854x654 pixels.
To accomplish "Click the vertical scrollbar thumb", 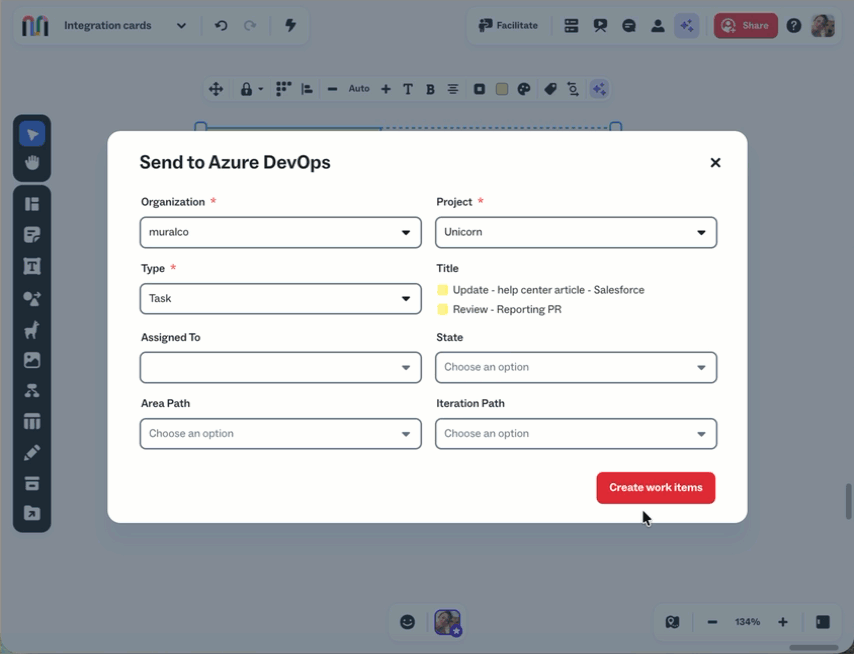I will click(x=849, y=501).
